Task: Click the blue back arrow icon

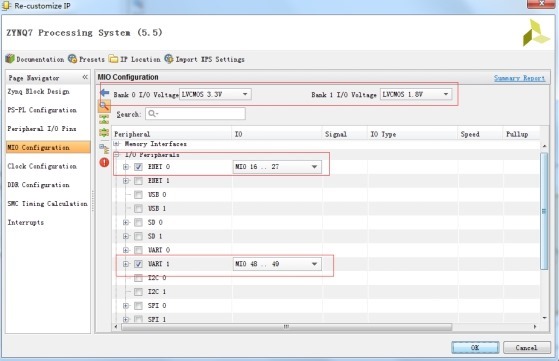Action: (x=104, y=93)
